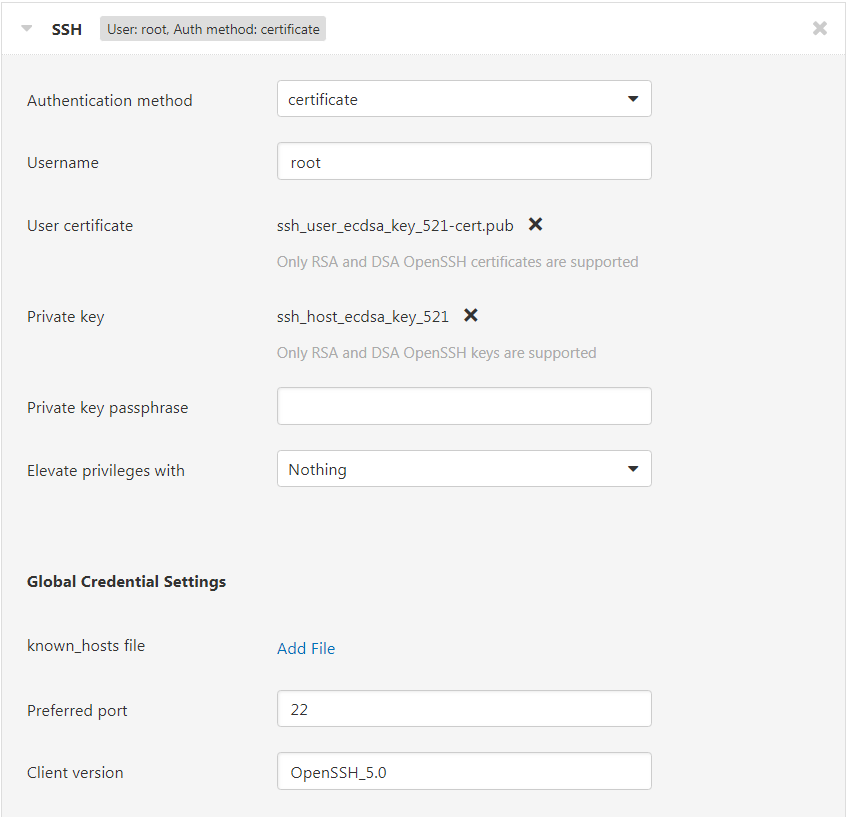Viewport: 848px width, 817px height.
Task: Click the ssh_host_ecdsa_key_521 file name
Action: 363,316
